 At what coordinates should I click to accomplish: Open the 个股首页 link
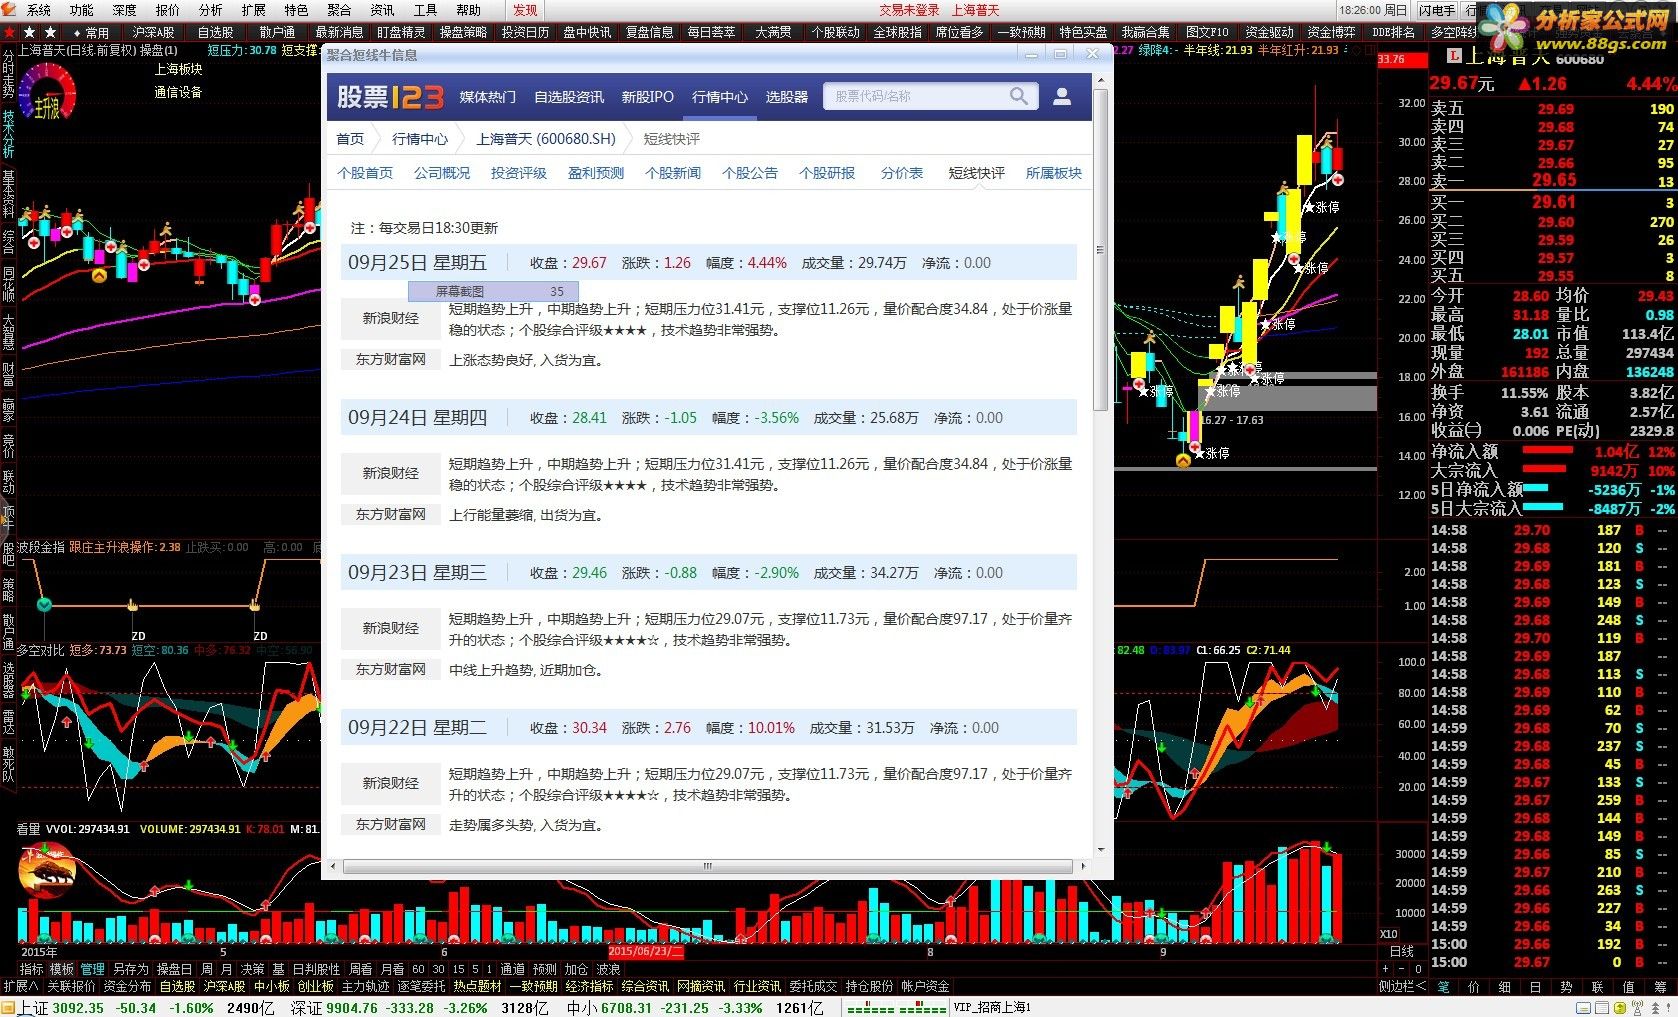(x=365, y=173)
